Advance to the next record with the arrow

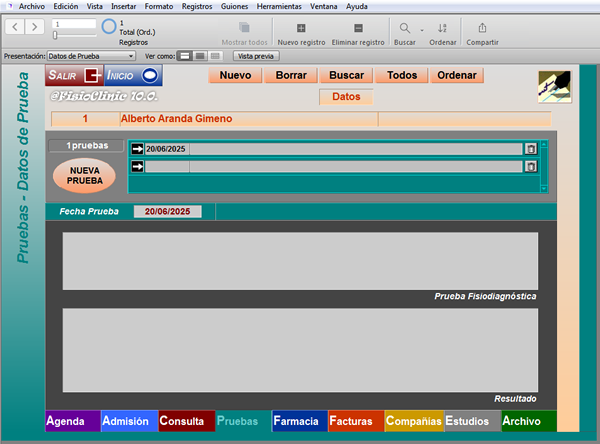coord(34,27)
